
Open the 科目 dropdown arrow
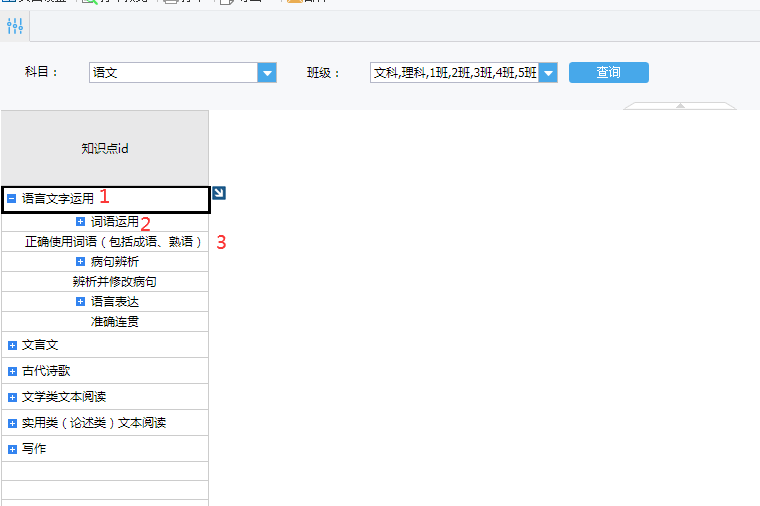[267, 73]
